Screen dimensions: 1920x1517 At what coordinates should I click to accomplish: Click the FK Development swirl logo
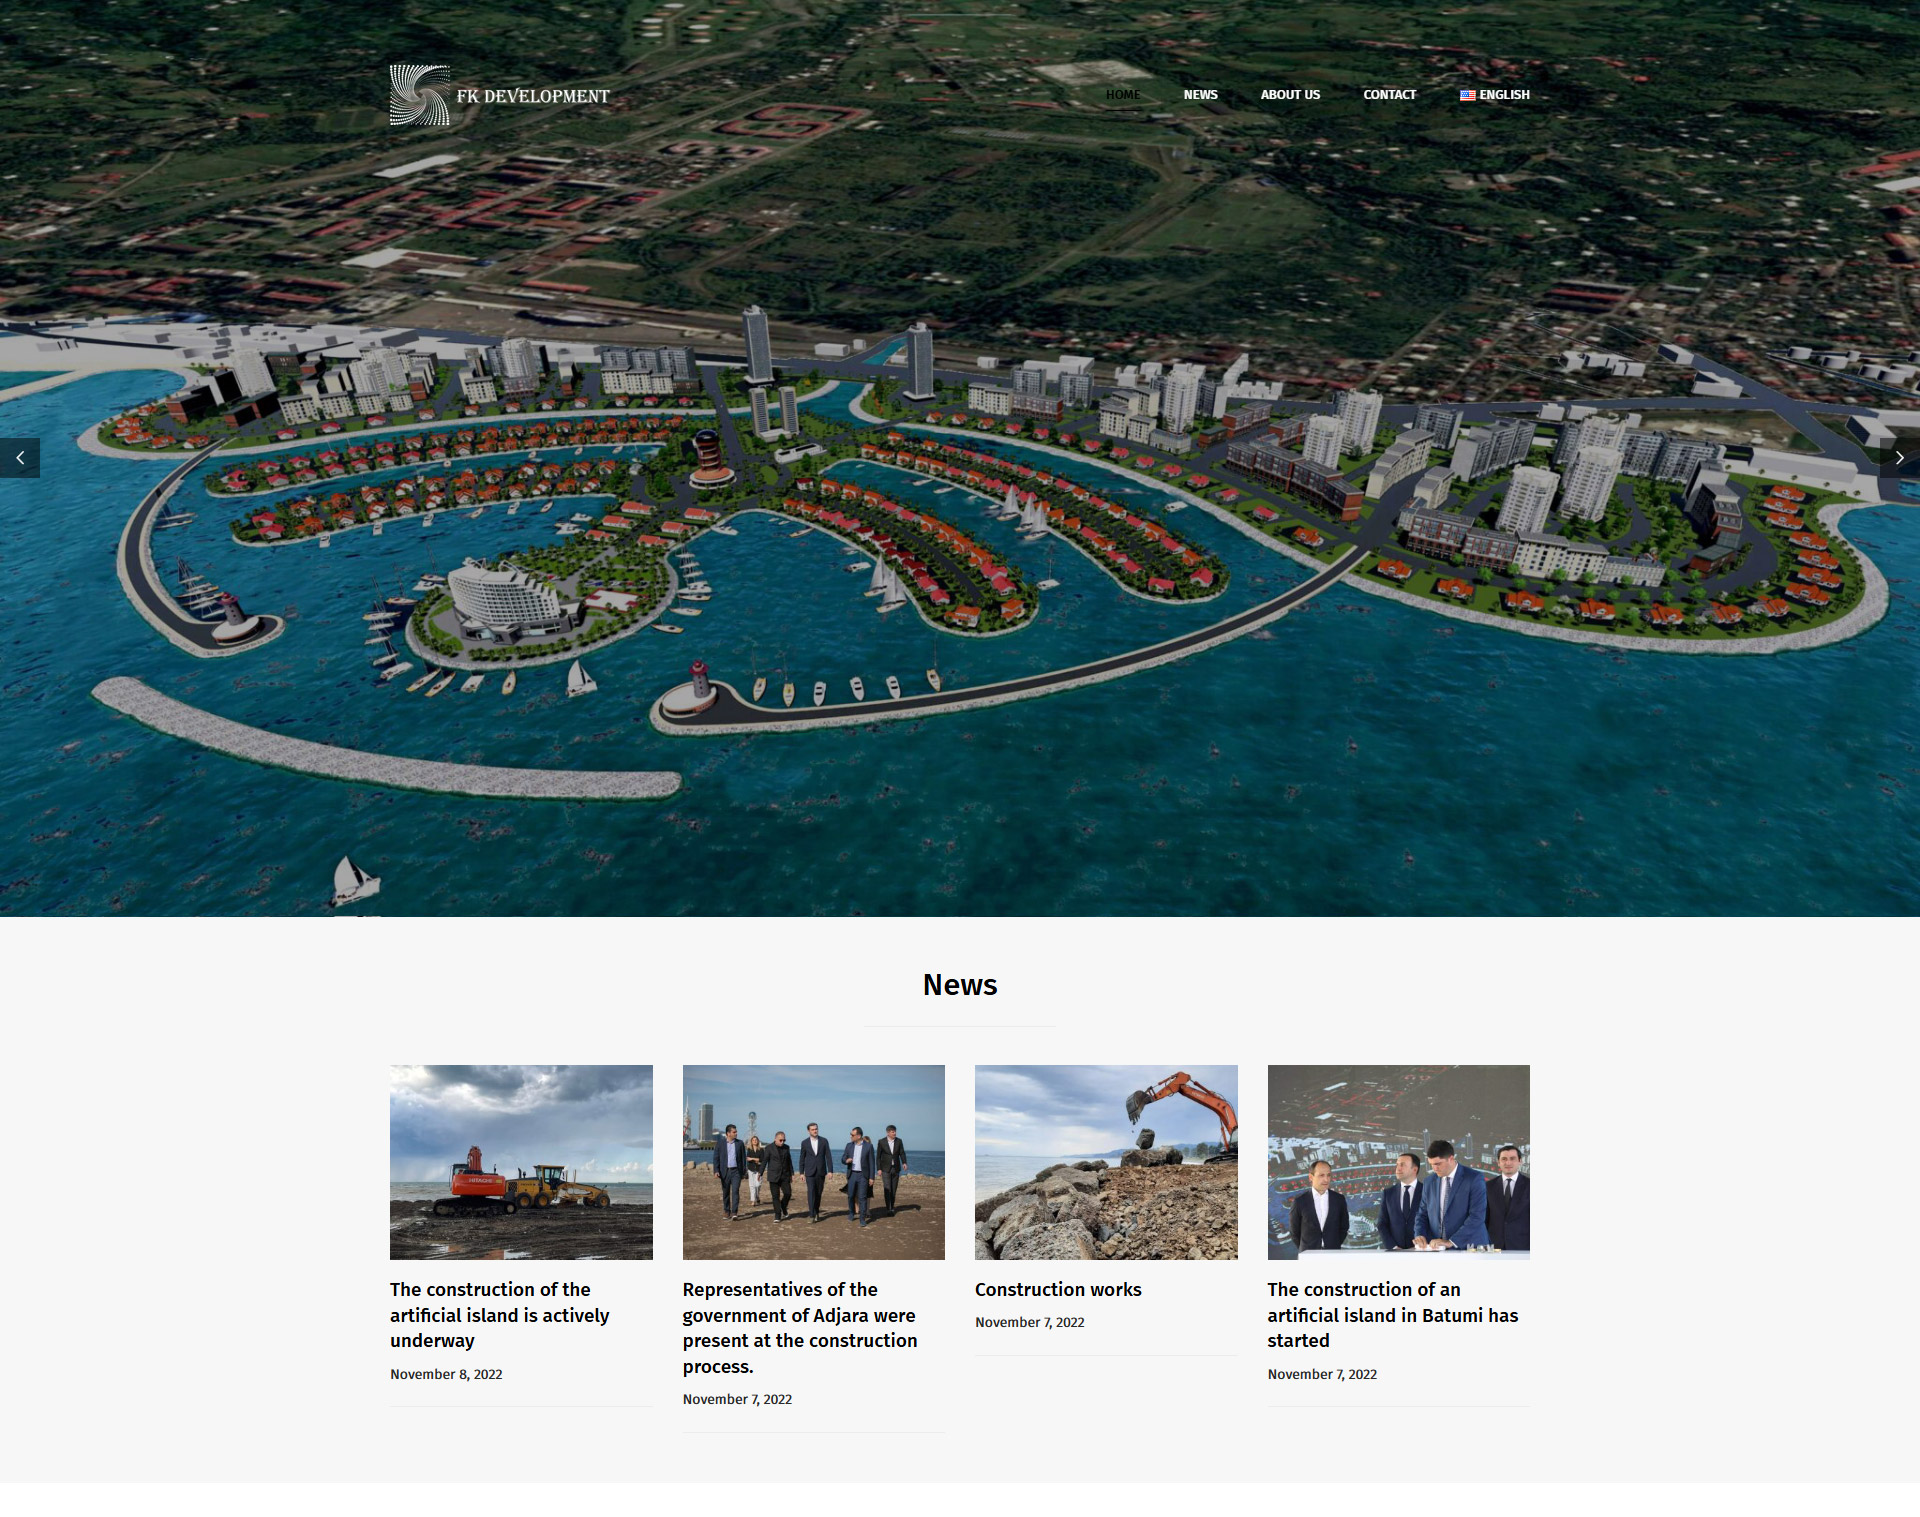pyautogui.click(x=420, y=95)
